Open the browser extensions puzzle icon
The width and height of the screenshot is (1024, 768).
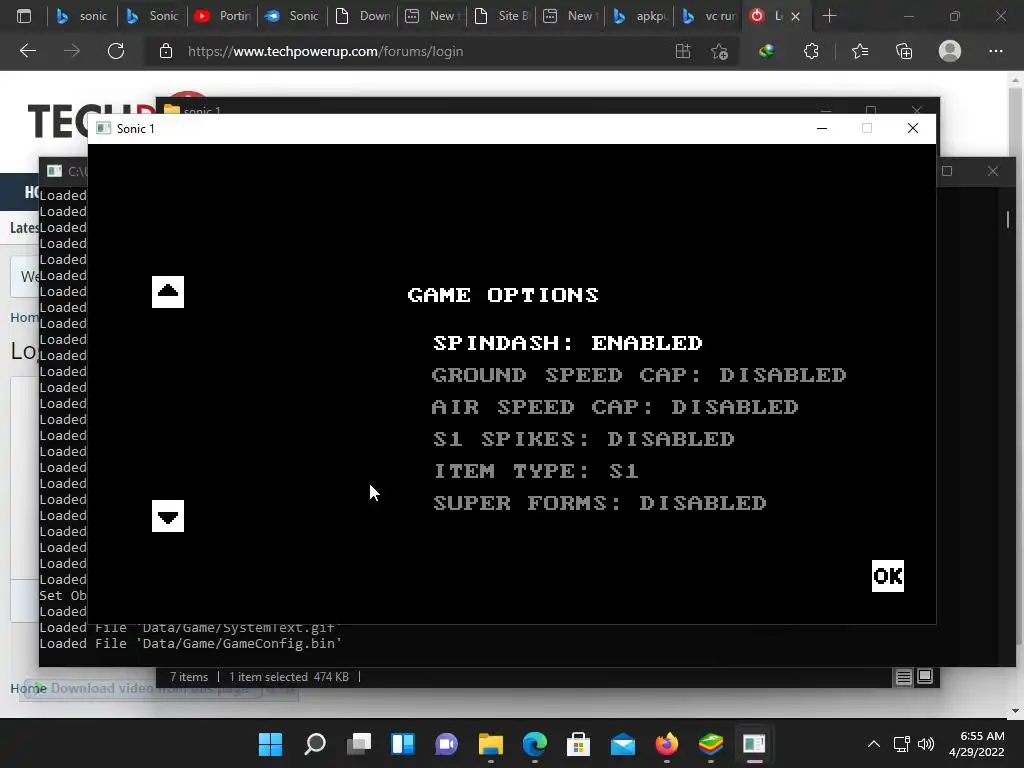click(811, 51)
